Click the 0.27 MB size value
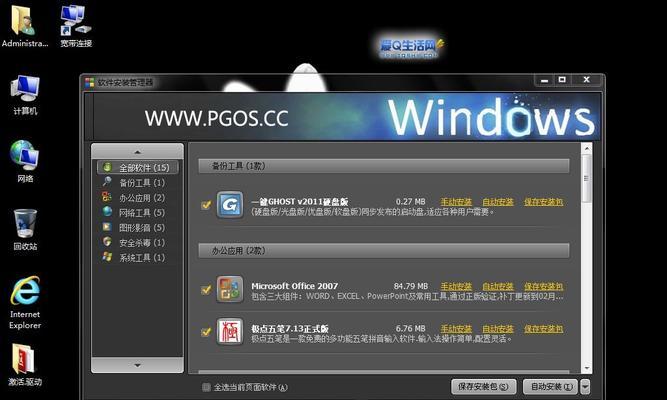 pyautogui.click(x=410, y=202)
